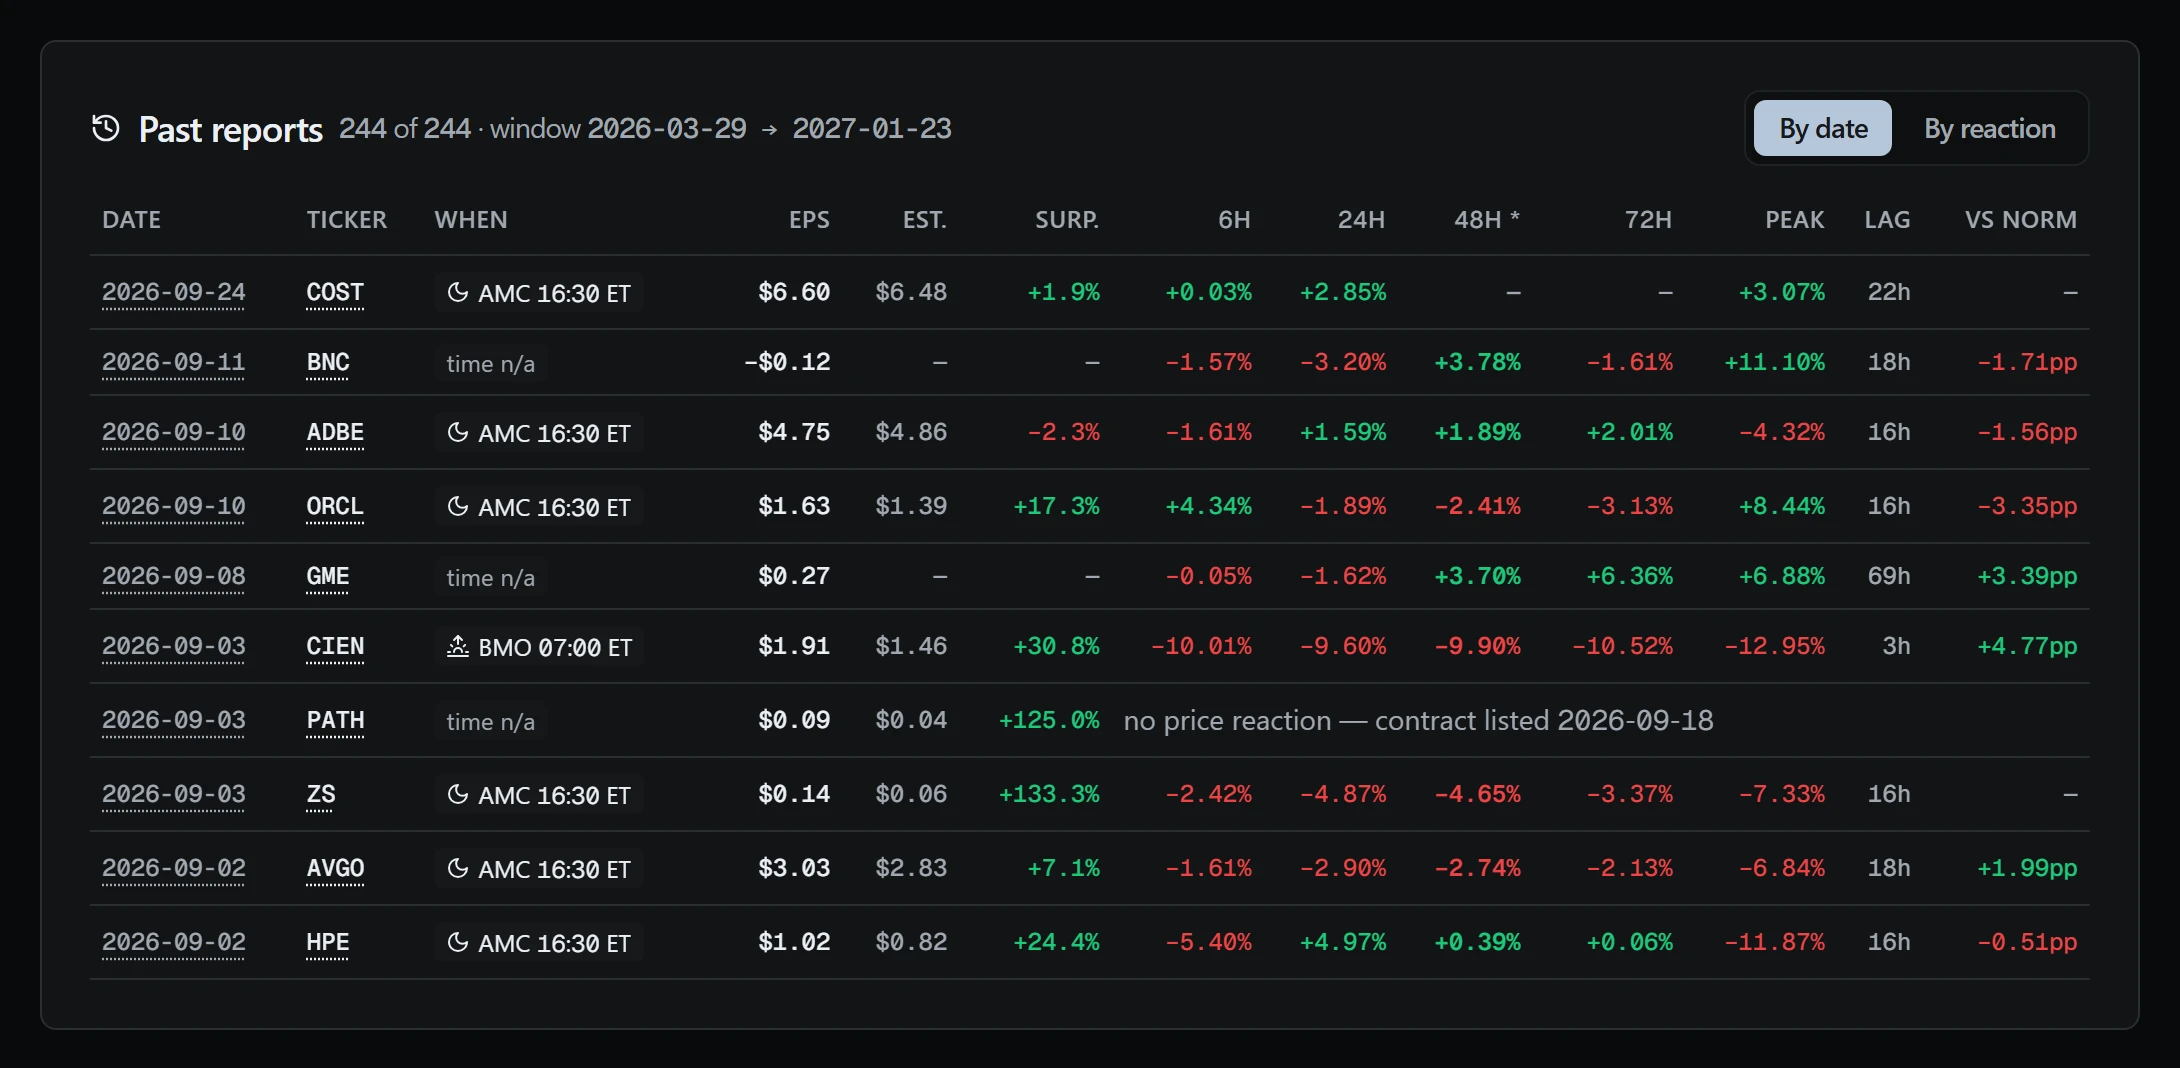Open the ADBE ticker link
The image size is (2180, 1068).
pos(335,433)
